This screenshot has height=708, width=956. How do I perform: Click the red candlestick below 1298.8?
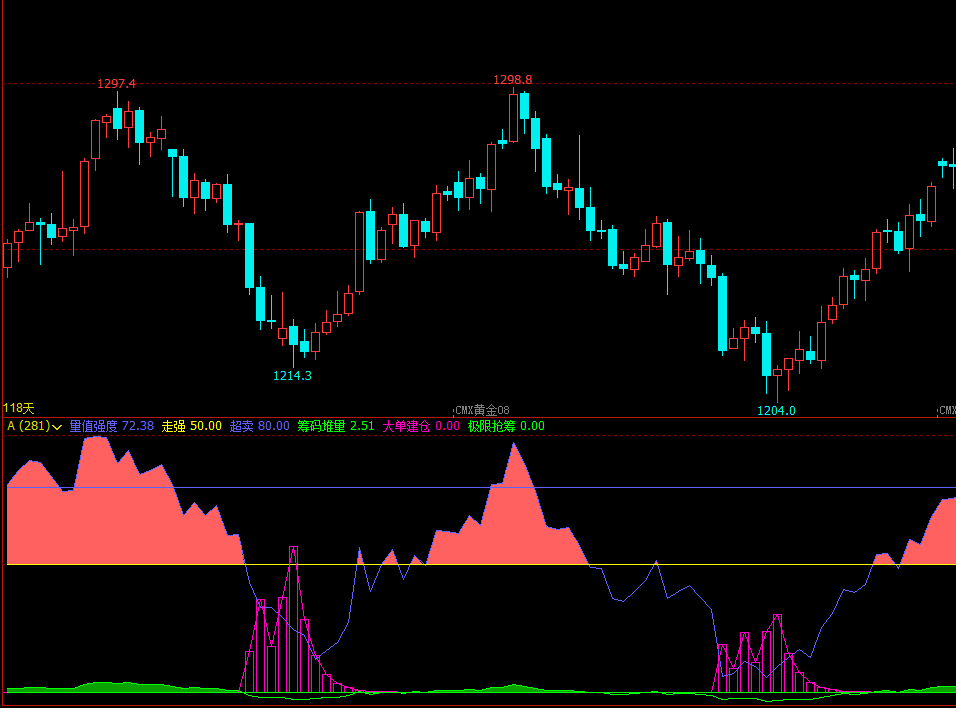pos(513,118)
